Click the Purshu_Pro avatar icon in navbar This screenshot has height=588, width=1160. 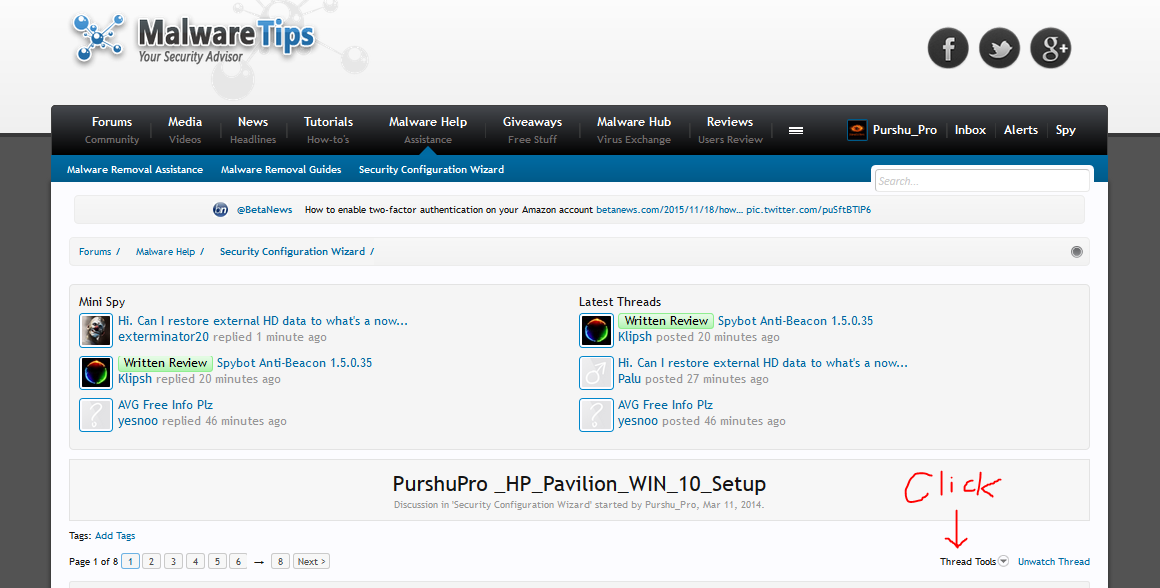click(857, 130)
